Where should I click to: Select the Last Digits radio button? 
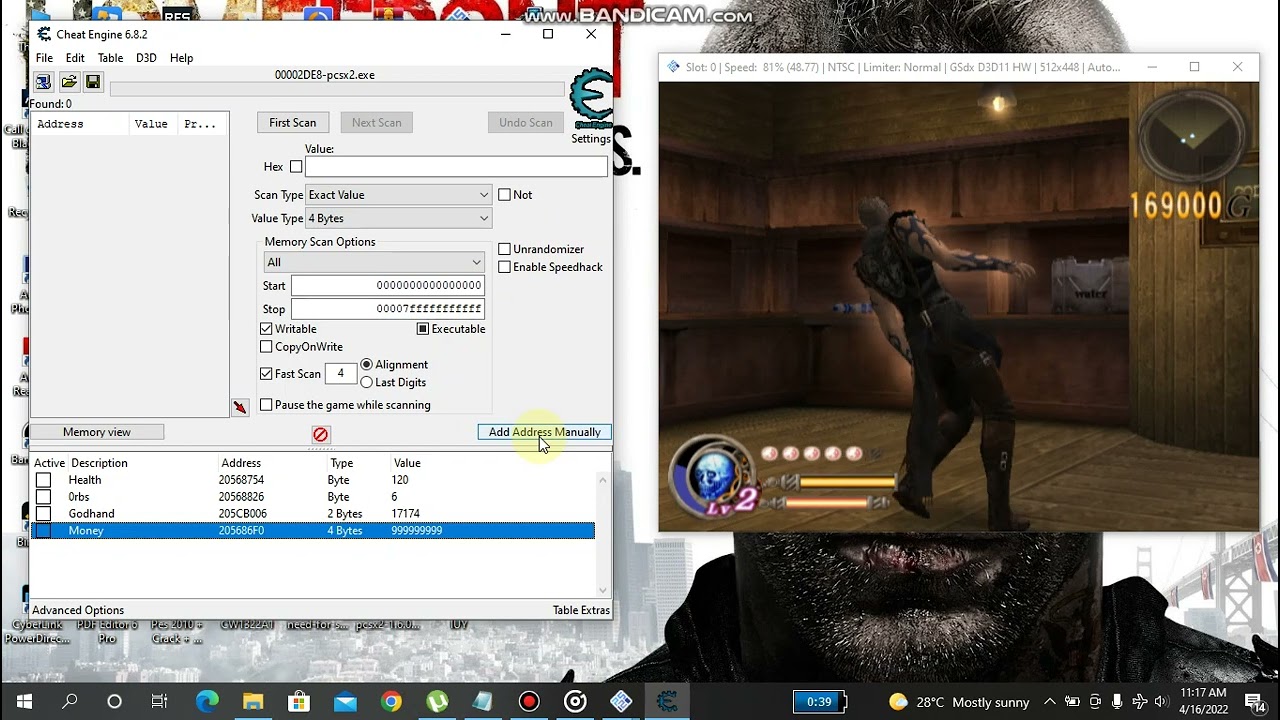coord(366,382)
